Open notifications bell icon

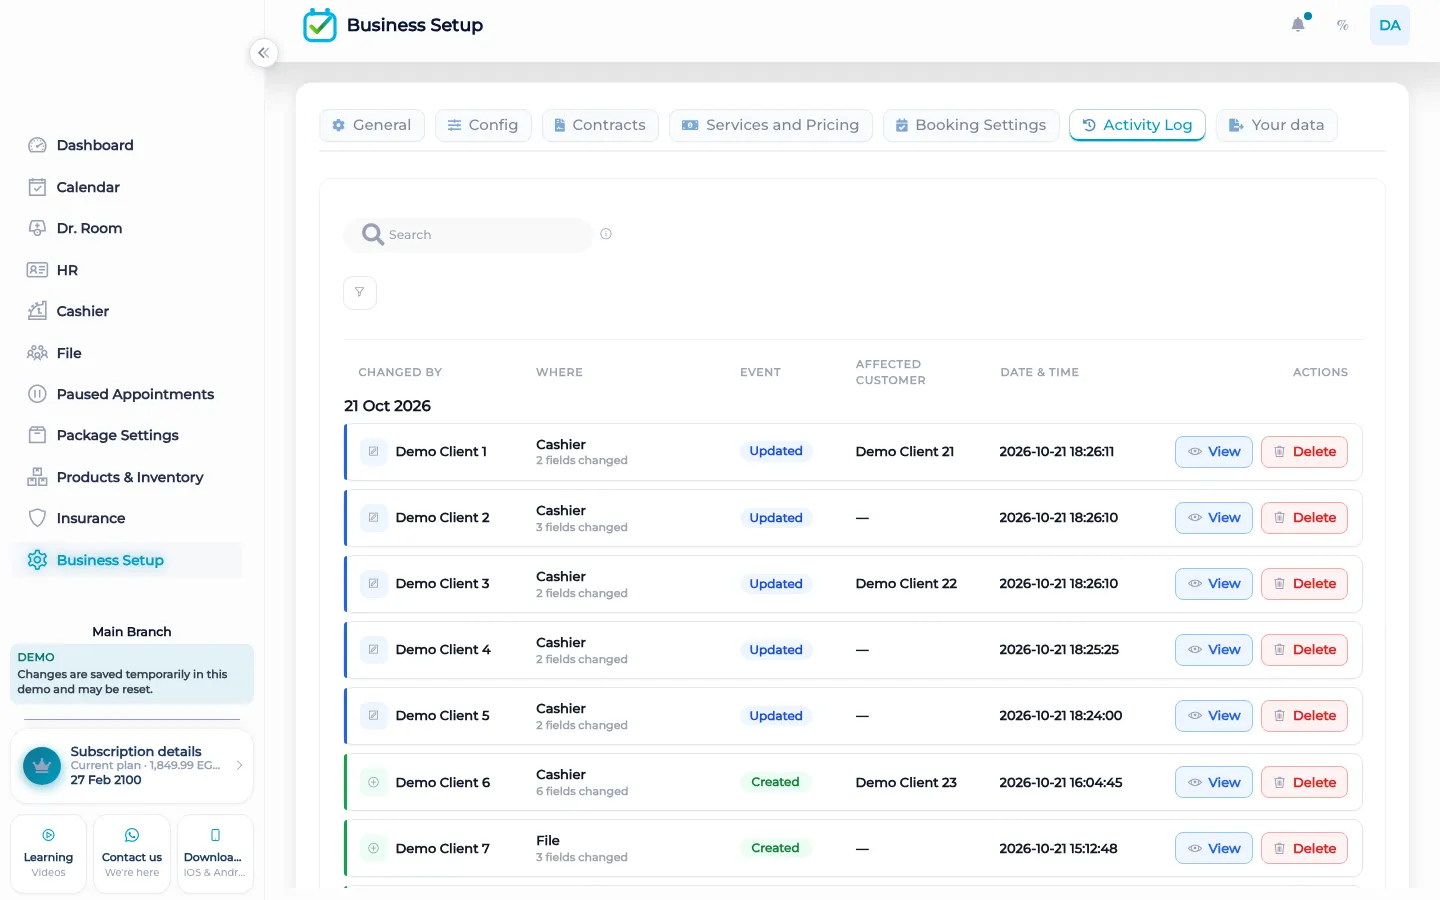(x=1298, y=25)
